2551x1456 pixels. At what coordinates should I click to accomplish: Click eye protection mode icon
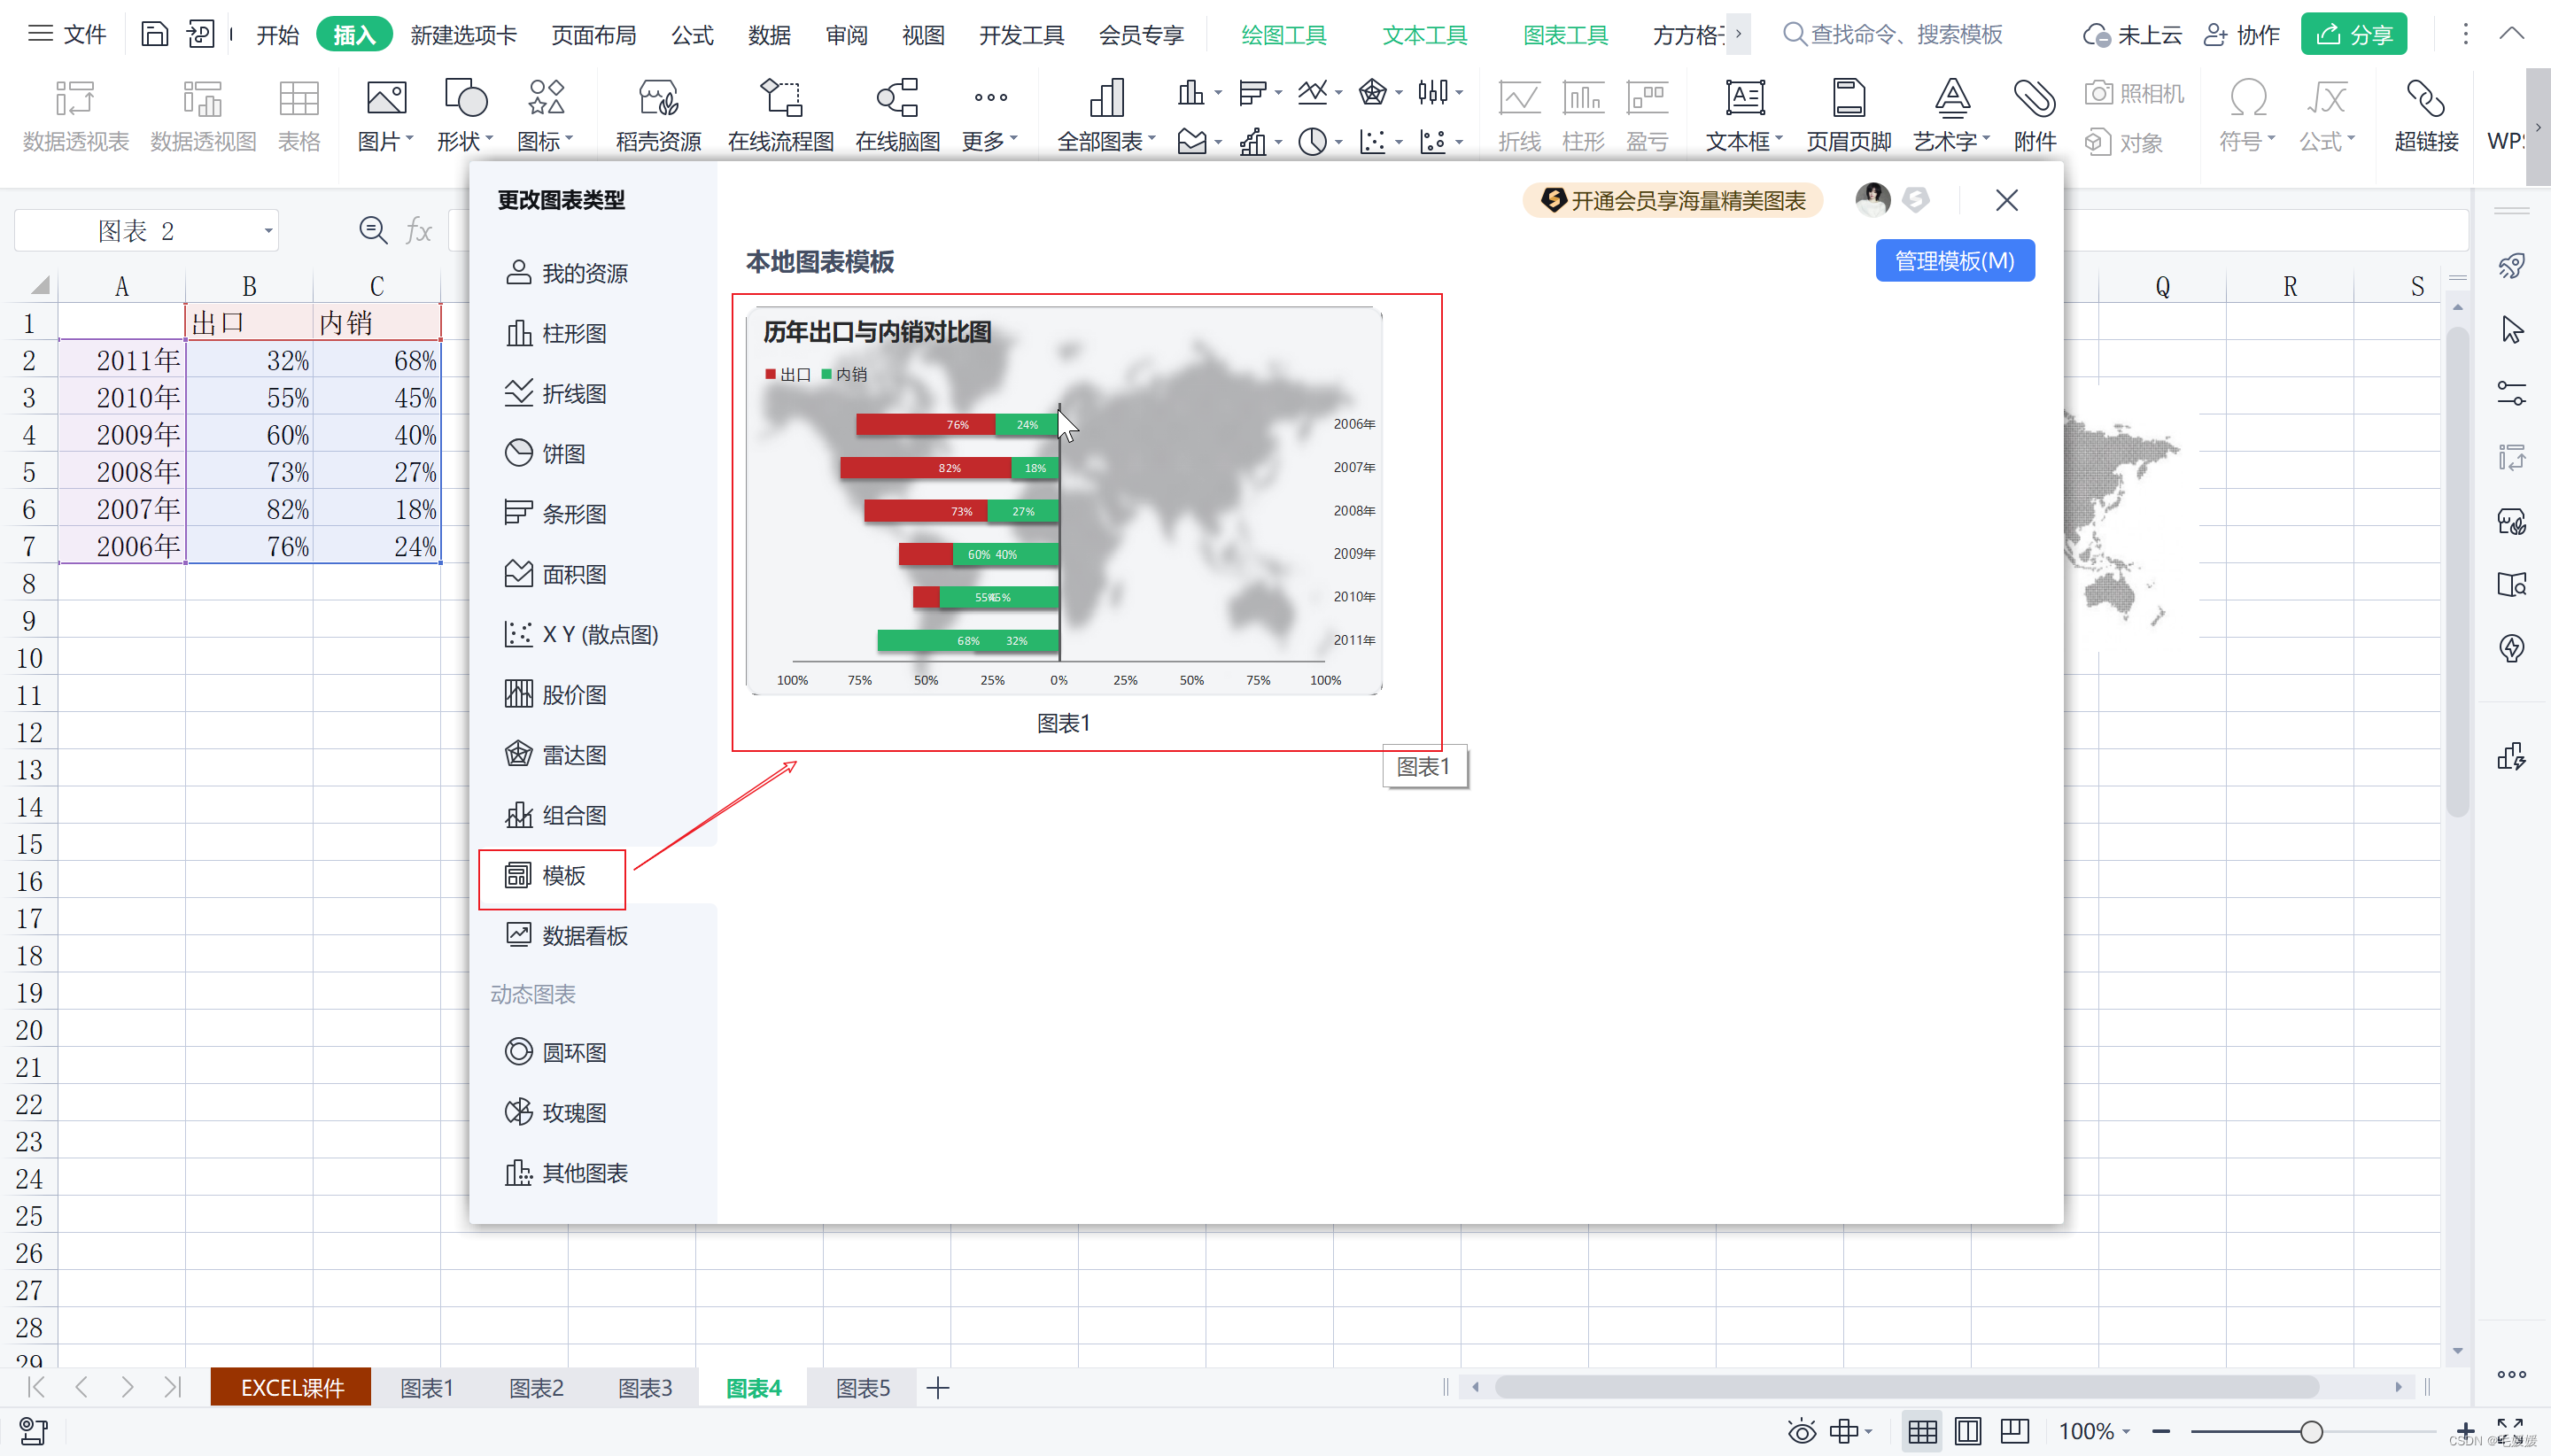pos(1801,1431)
